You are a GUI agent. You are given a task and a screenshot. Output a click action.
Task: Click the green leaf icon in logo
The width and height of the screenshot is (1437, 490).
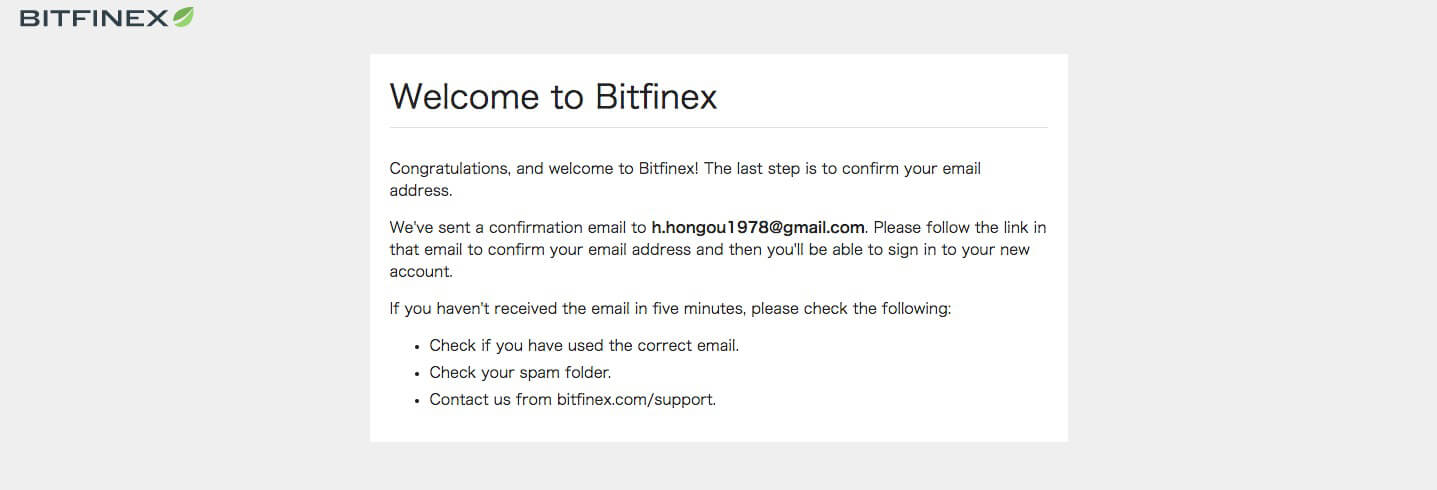point(183,17)
